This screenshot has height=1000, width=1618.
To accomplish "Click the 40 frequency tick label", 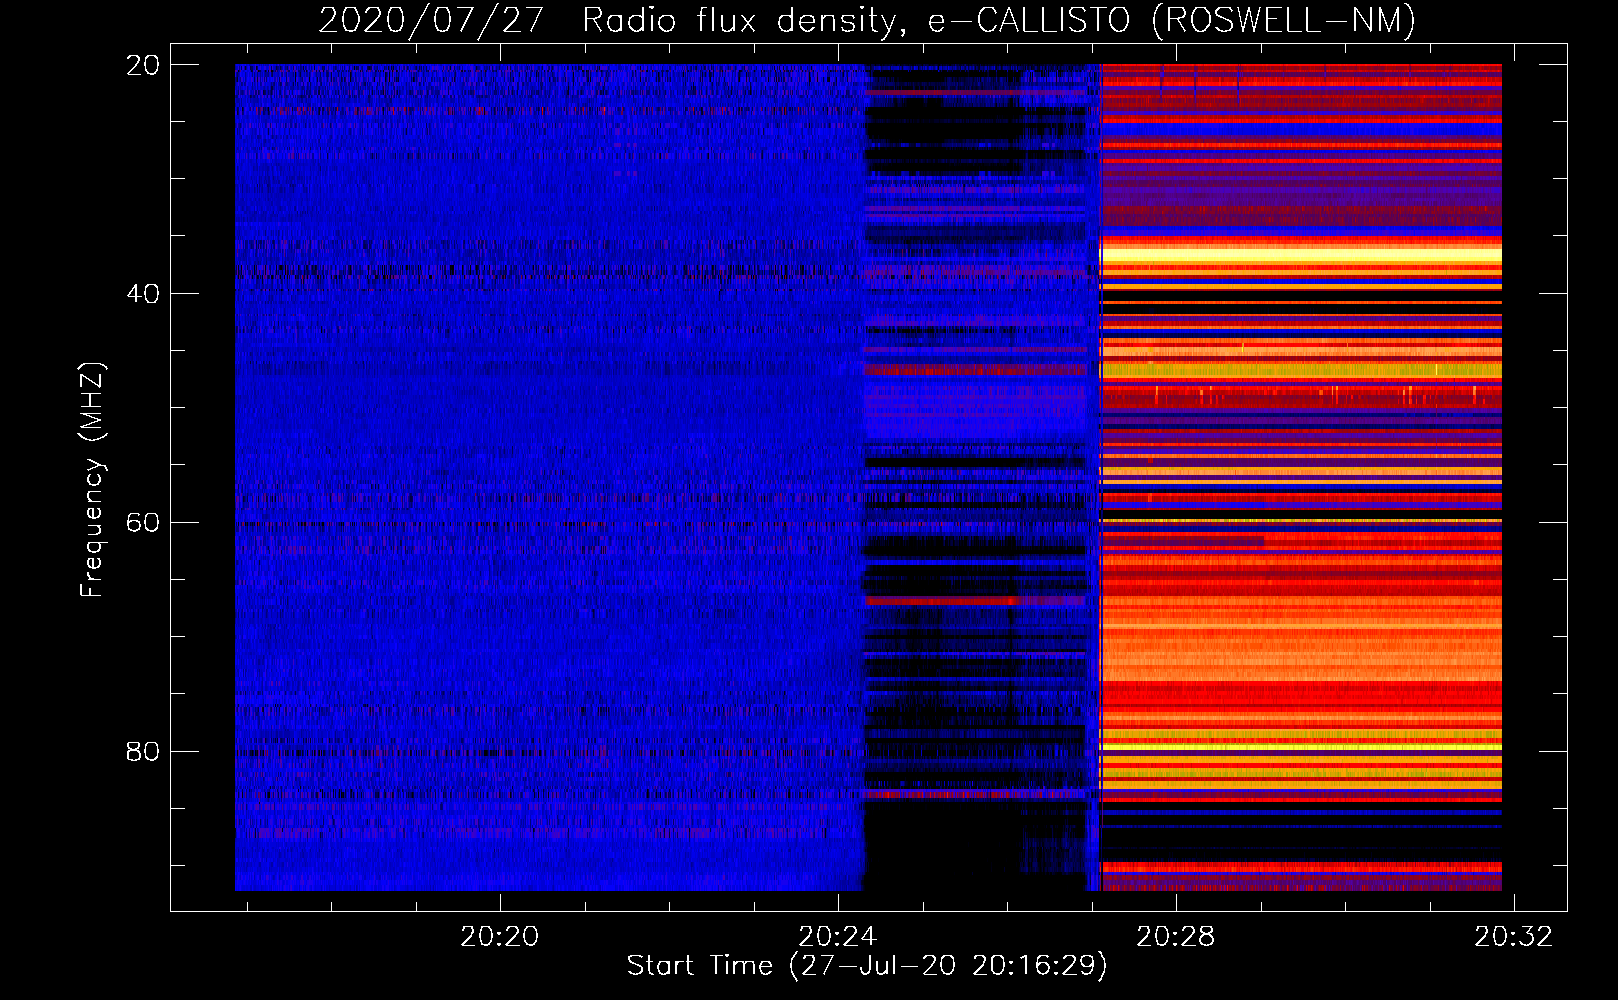I will tap(142, 294).
